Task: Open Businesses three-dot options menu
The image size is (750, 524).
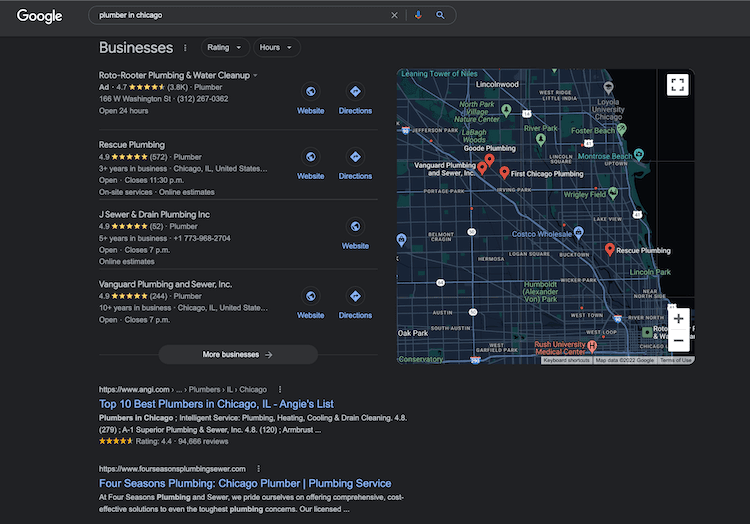Action: coord(185,48)
